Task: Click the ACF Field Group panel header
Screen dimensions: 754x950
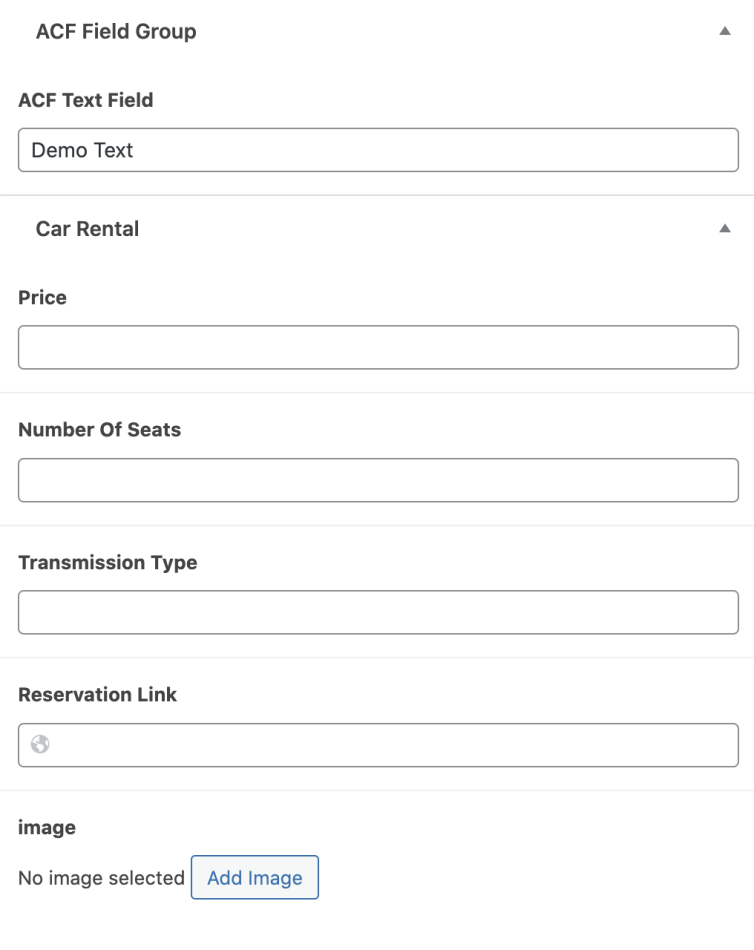Action: [116, 31]
